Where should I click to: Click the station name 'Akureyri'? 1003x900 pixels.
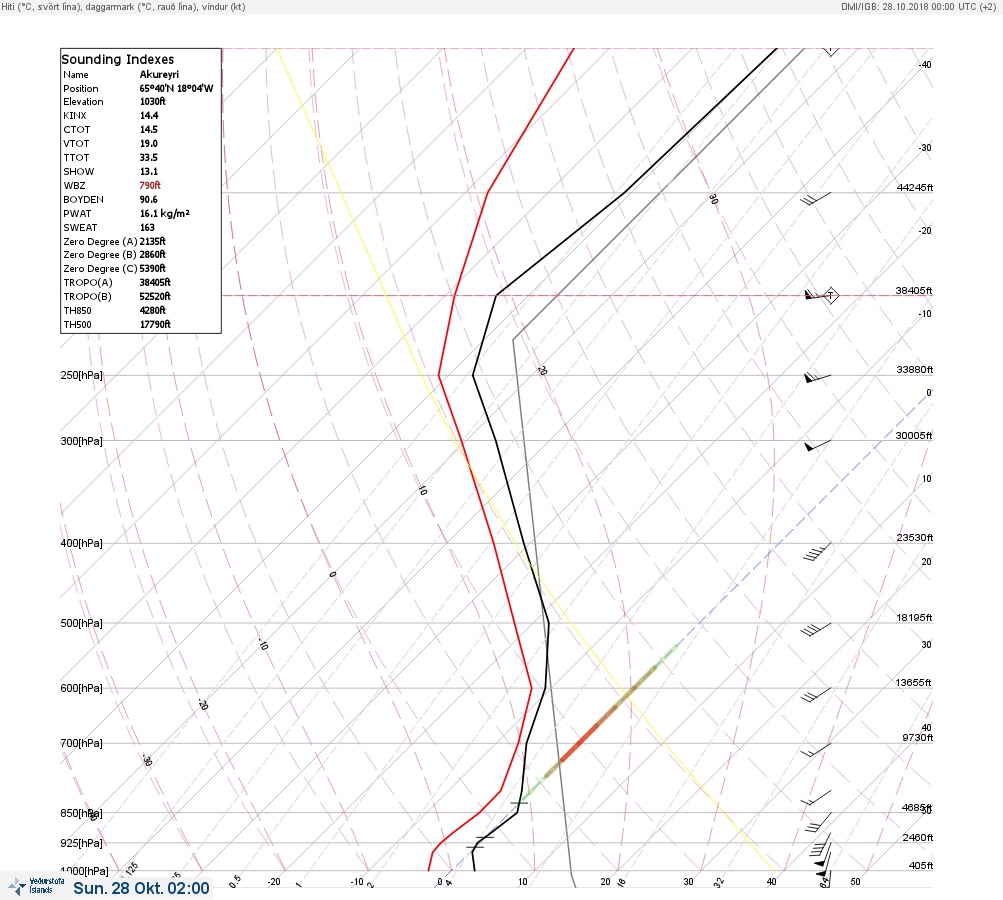[x=159, y=74]
